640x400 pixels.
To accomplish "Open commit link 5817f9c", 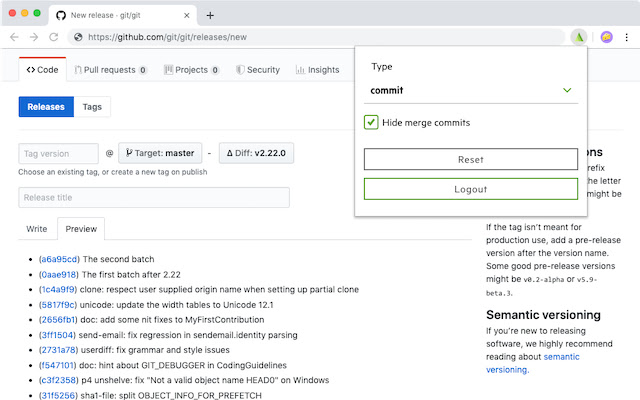I will click(58, 305).
